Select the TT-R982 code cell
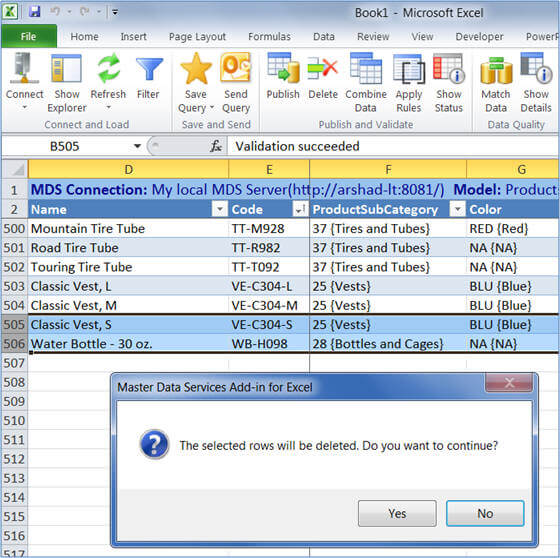This screenshot has width=560, height=558. tap(269, 248)
